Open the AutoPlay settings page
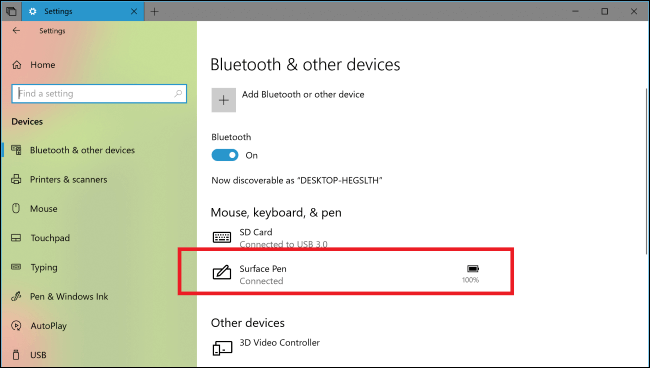Image resolution: width=650 pixels, height=368 pixels. [49, 326]
